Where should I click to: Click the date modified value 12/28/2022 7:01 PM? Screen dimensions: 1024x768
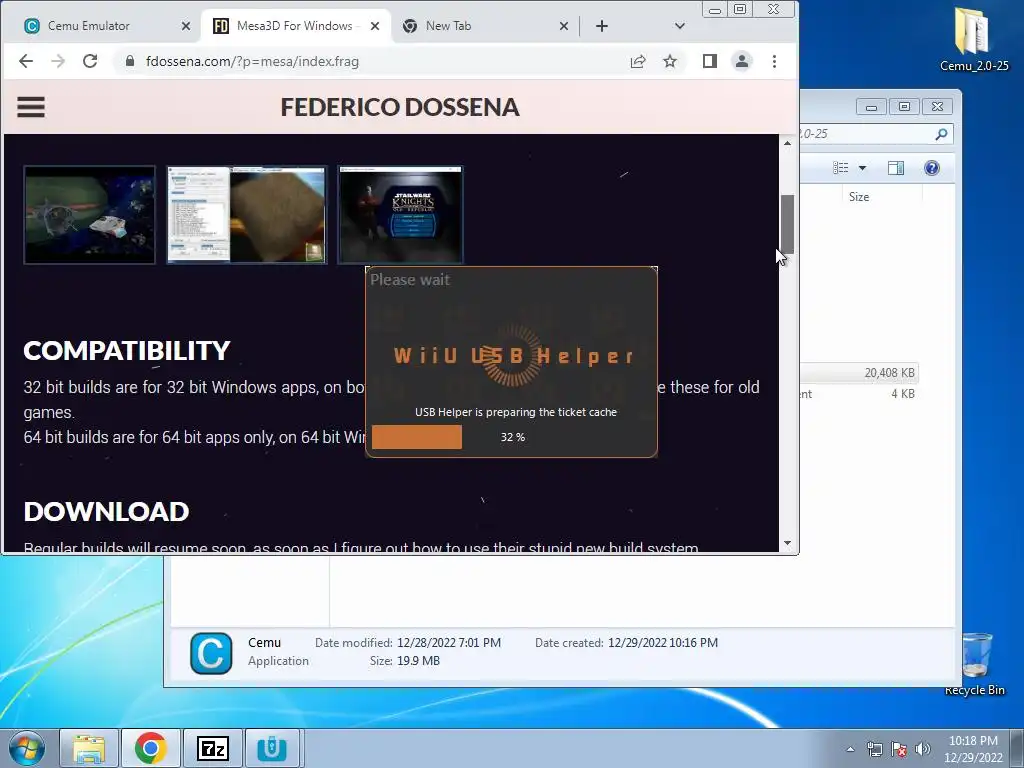click(449, 643)
